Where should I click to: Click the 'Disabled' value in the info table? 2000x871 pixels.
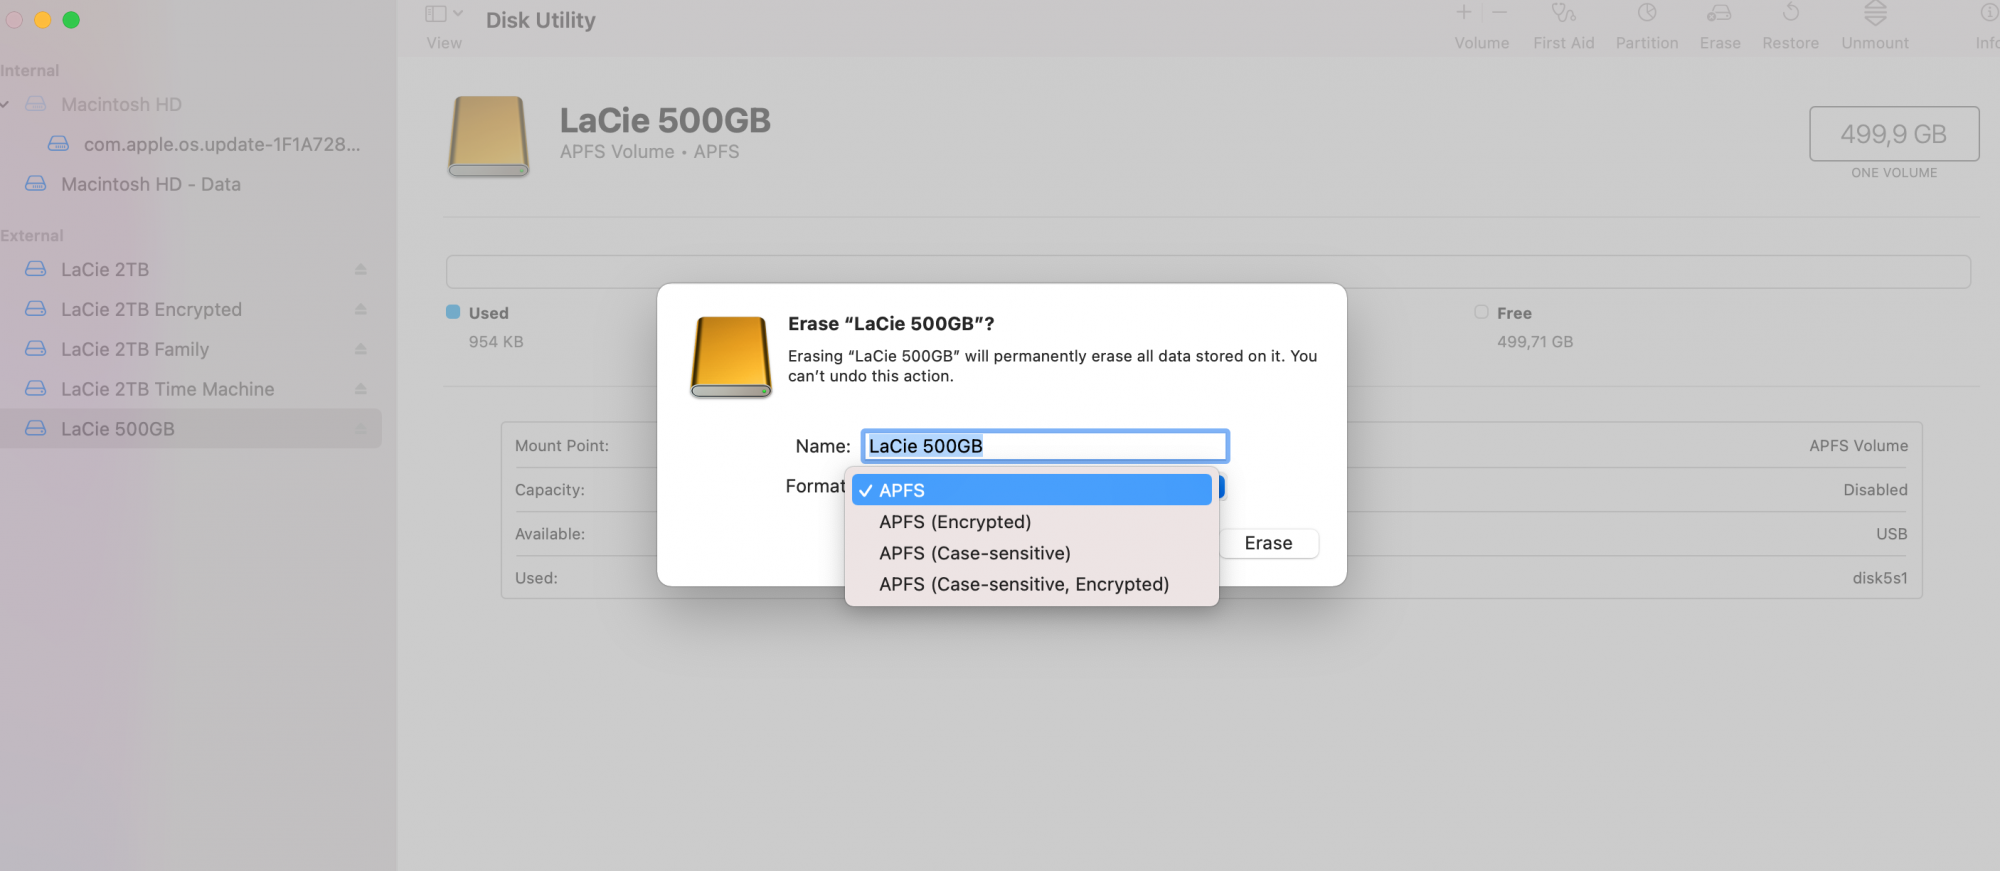(x=1876, y=490)
